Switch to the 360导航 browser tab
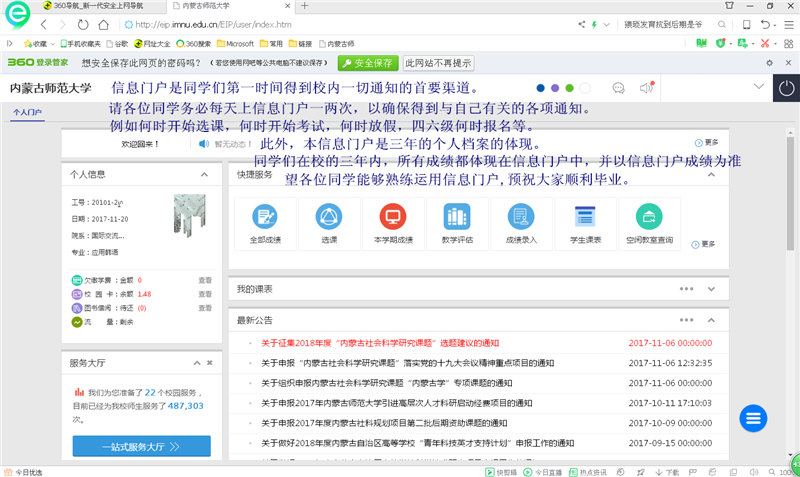Viewport: 800px width, 477px height. tap(98, 7)
